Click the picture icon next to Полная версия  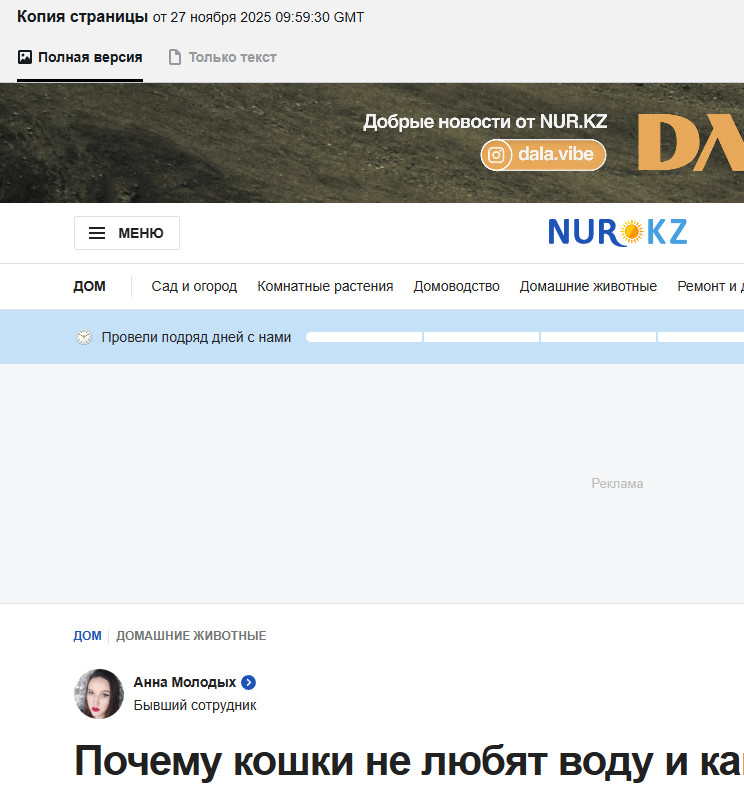[x=25, y=57]
